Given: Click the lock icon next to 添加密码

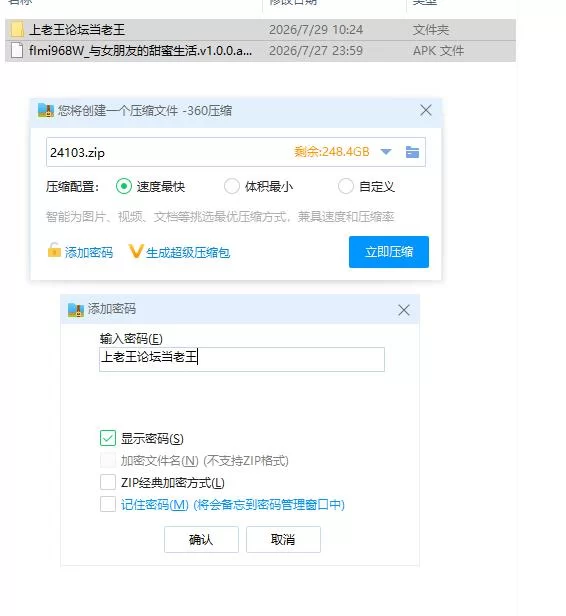Looking at the screenshot, I should [x=54, y=250].
